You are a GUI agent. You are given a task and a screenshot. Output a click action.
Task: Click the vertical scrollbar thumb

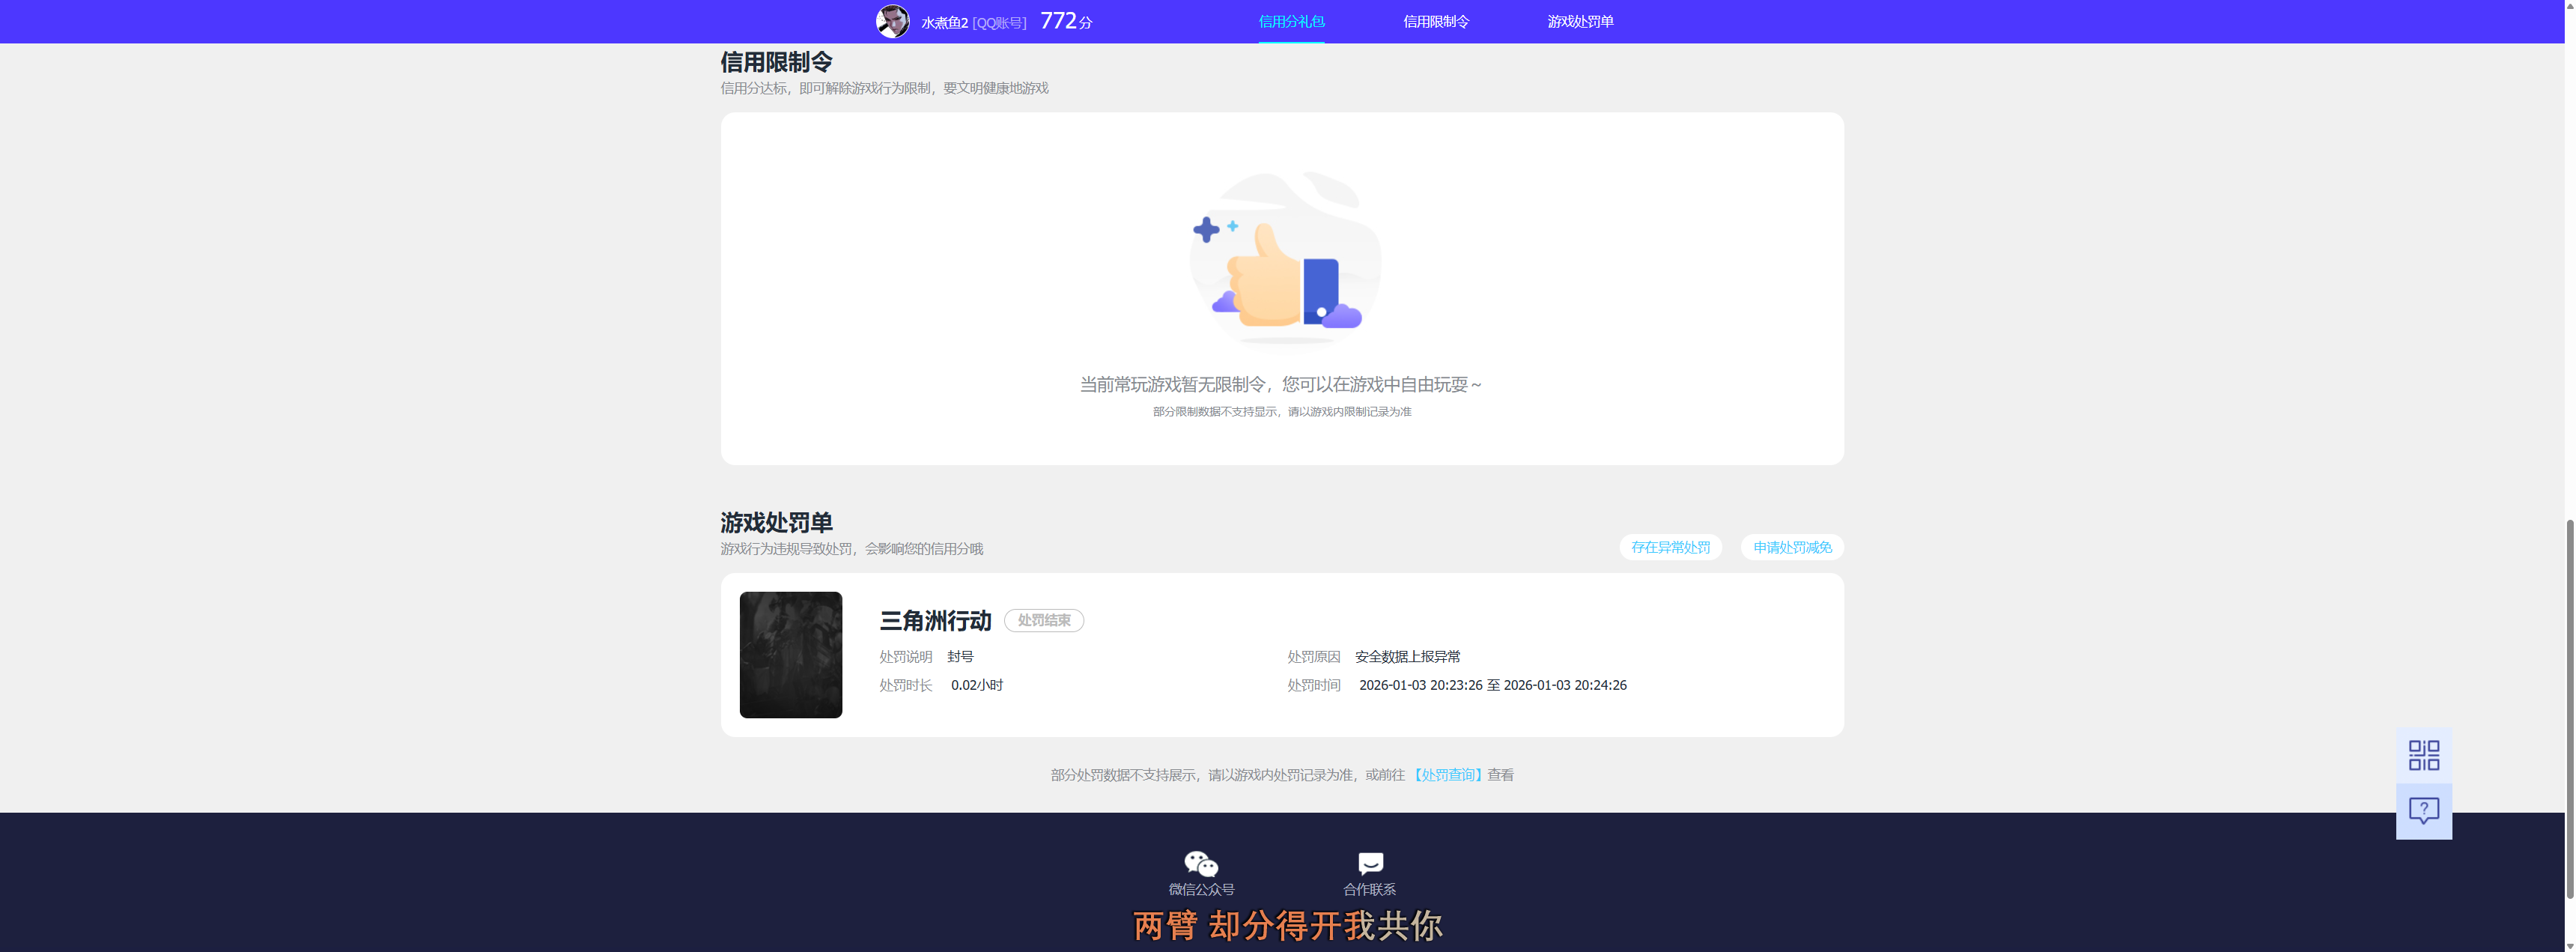2570,710
